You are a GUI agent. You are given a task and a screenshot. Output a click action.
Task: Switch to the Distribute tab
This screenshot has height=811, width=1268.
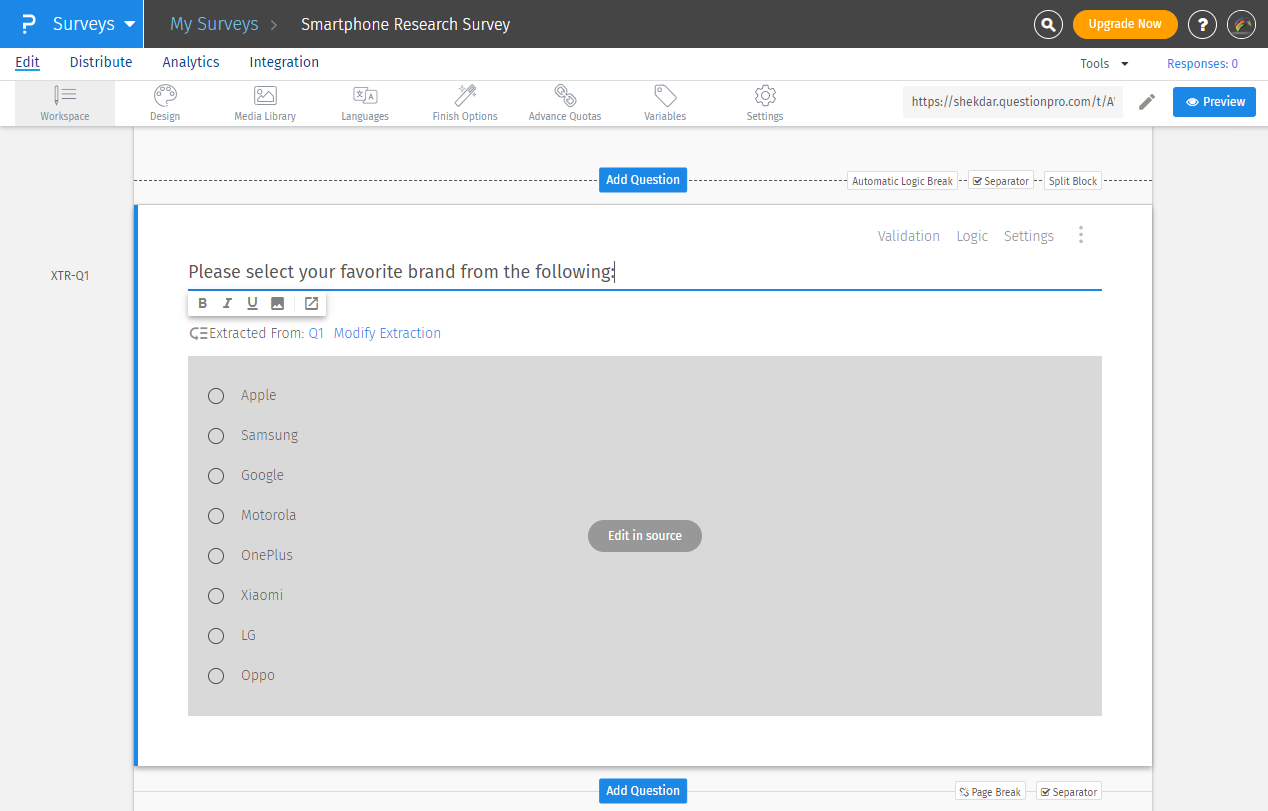100,62
